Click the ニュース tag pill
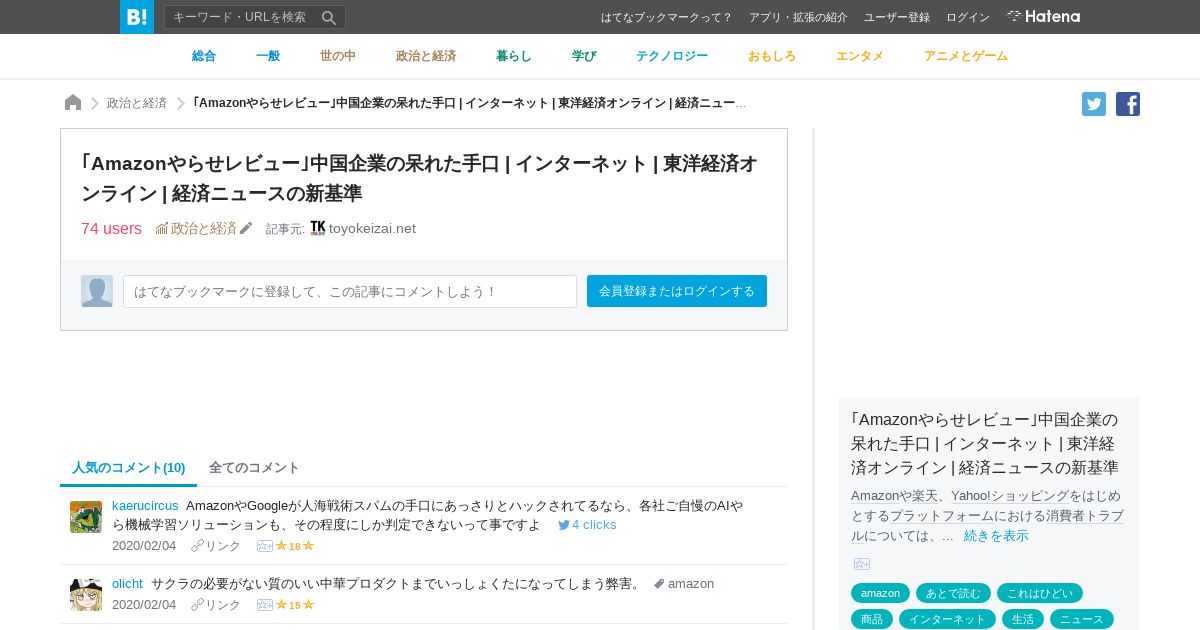1200x630 pixels. click(x=1082, y=619)
